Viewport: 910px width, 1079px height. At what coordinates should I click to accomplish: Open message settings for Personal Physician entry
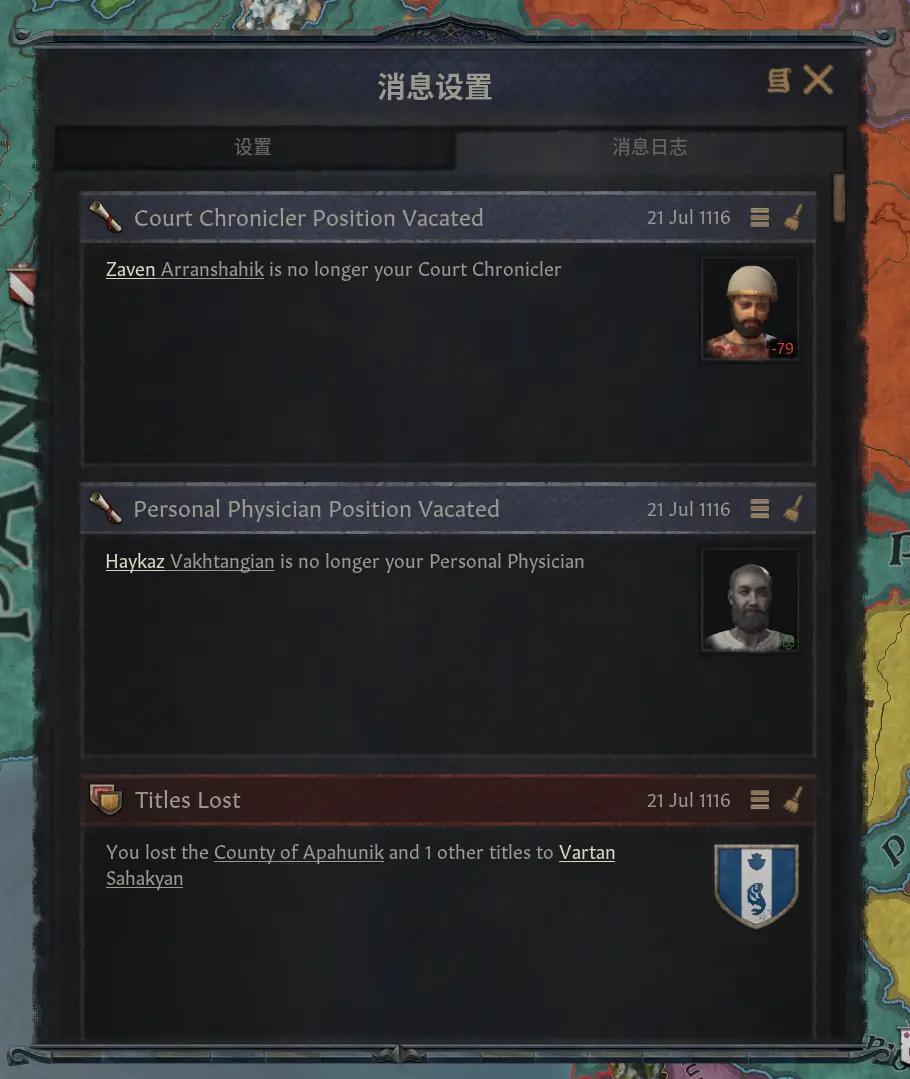coord(759,509)
